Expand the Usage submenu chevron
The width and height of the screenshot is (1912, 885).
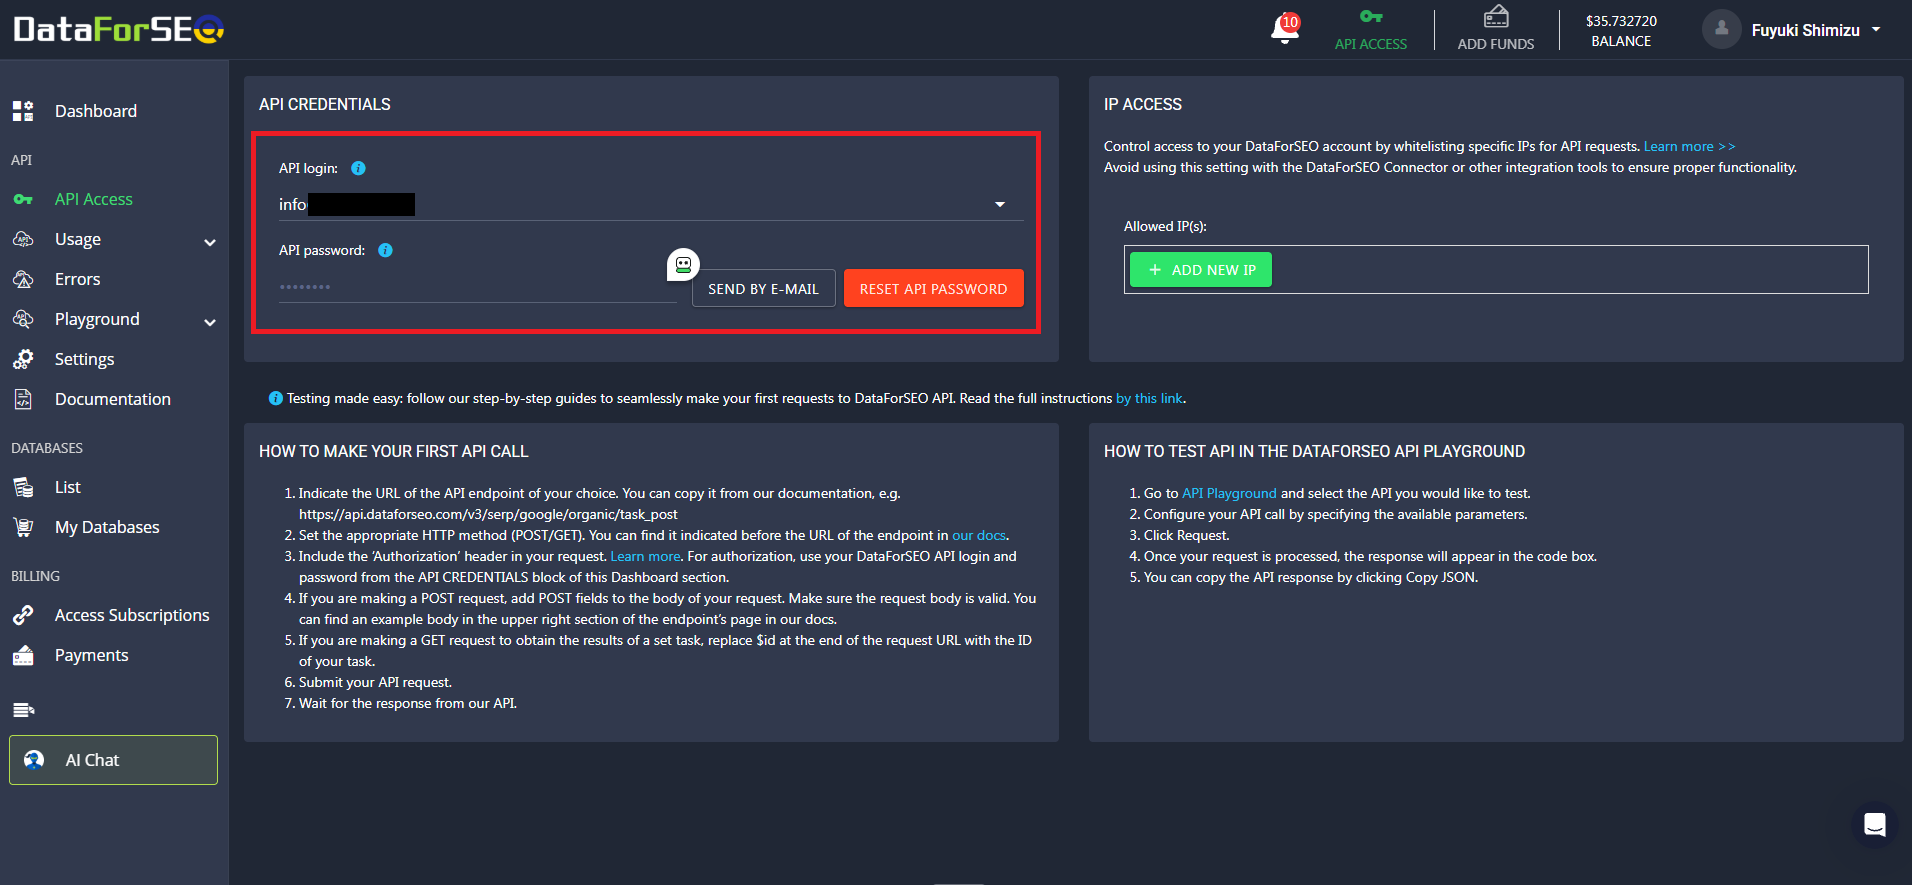(210, 242)
